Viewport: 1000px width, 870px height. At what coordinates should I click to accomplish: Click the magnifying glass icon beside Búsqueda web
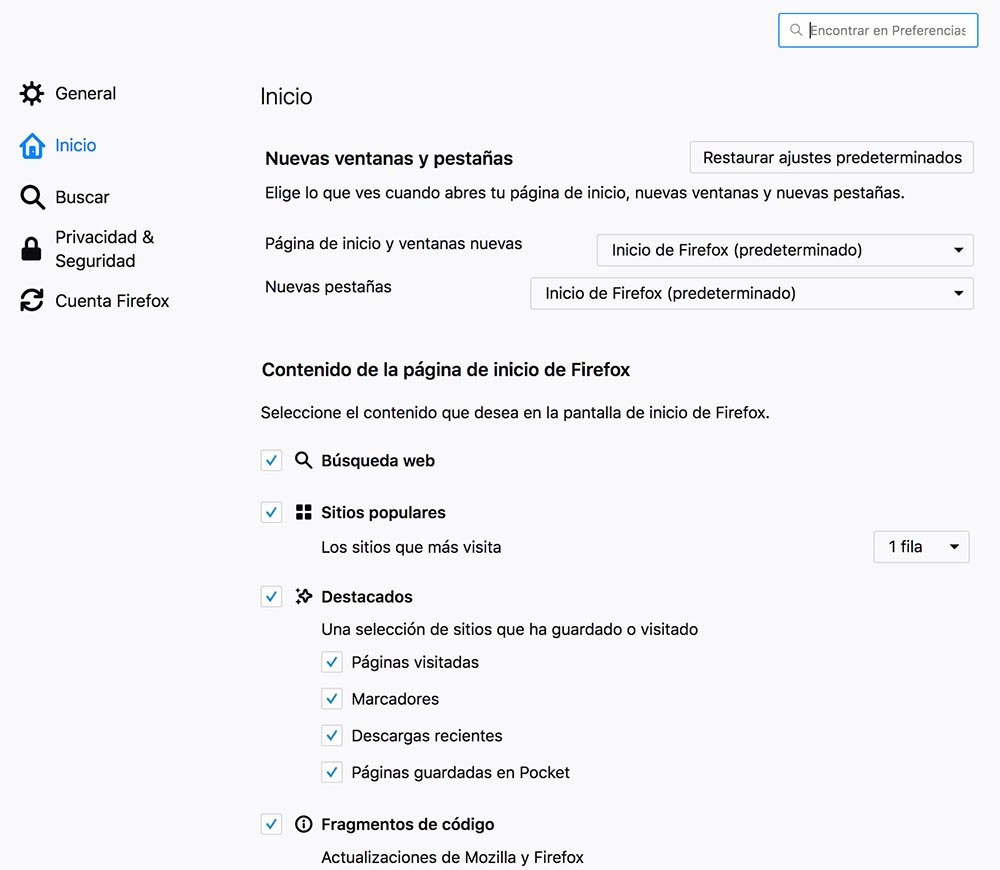coord(303,460)
